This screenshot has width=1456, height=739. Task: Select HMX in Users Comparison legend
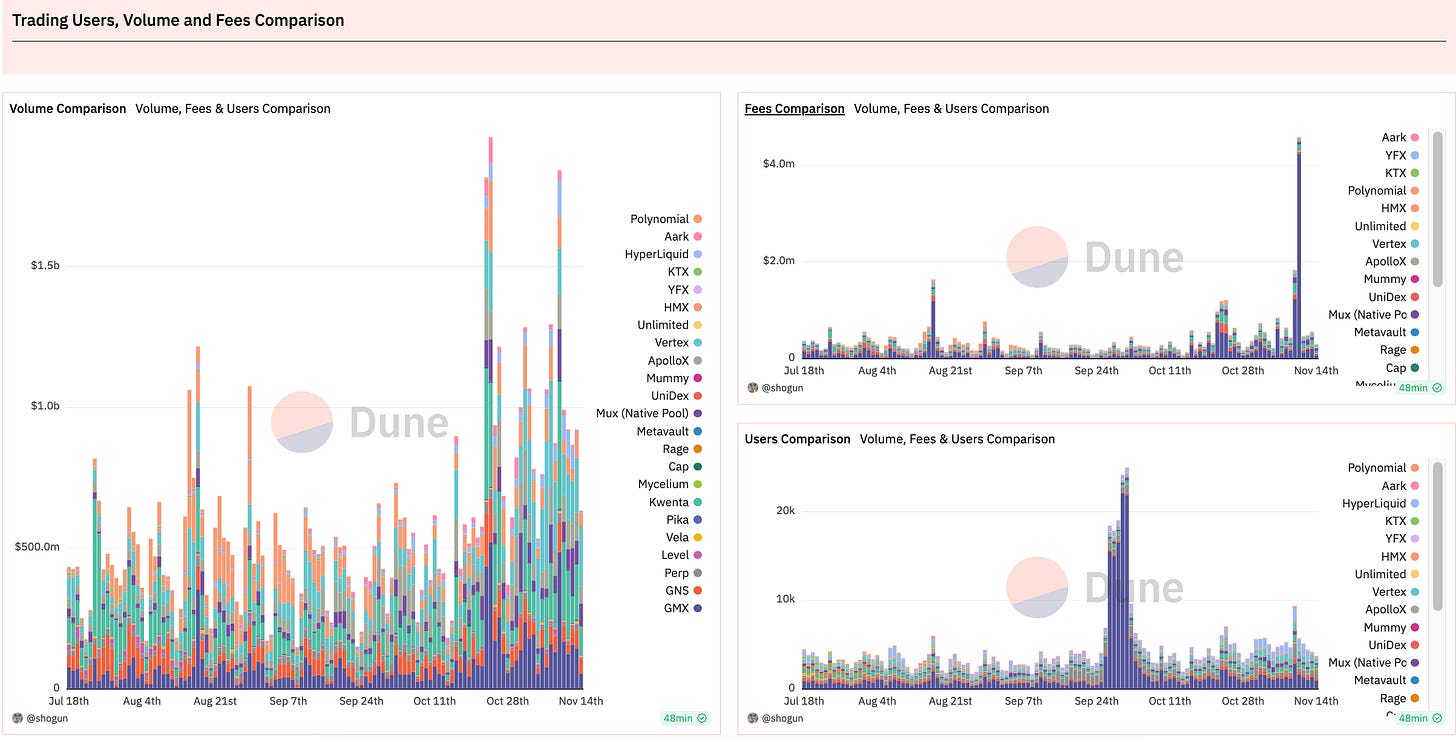click(x=1400, y=556)
